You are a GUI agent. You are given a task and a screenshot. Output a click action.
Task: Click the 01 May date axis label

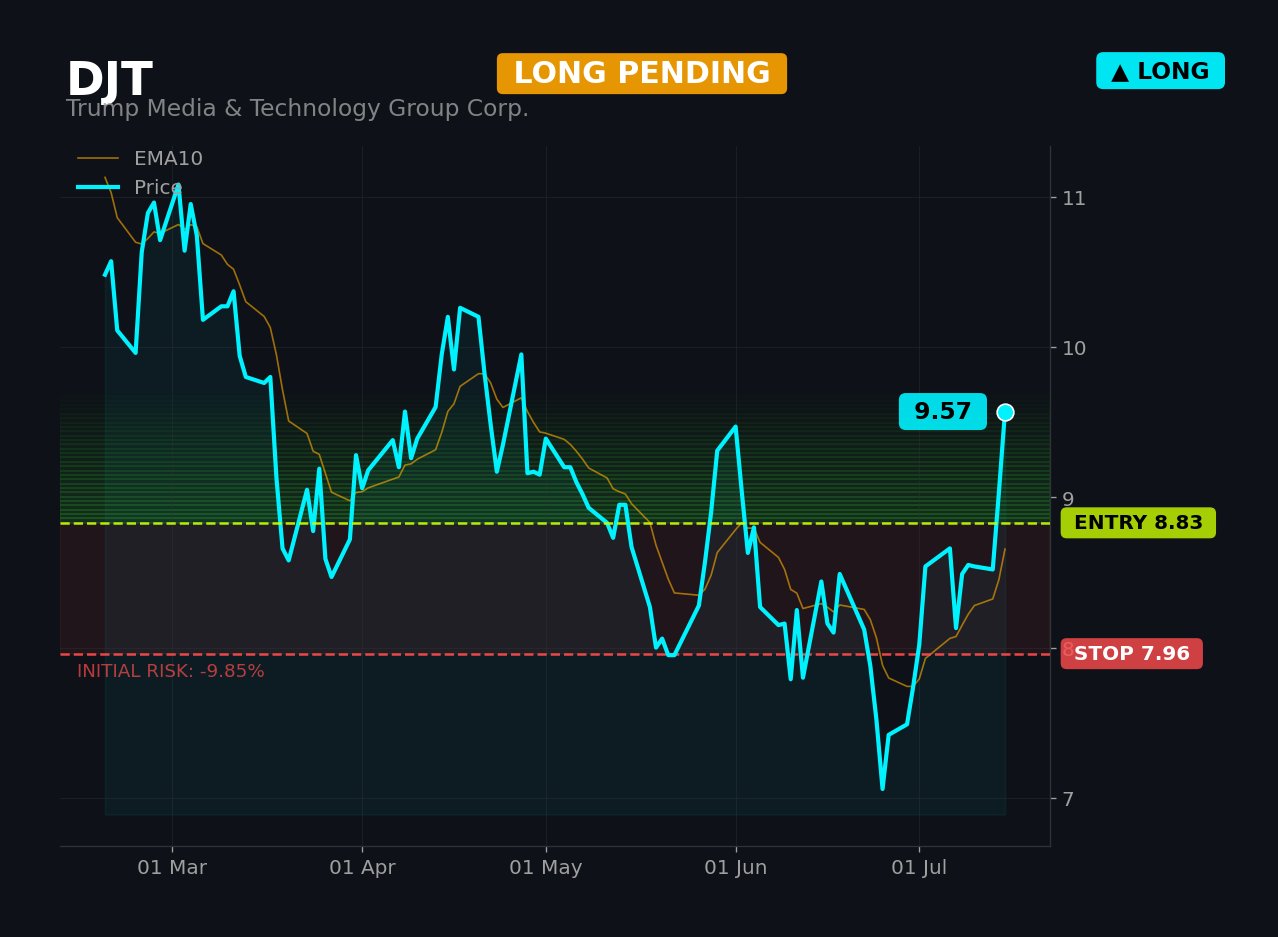[546, 868]
